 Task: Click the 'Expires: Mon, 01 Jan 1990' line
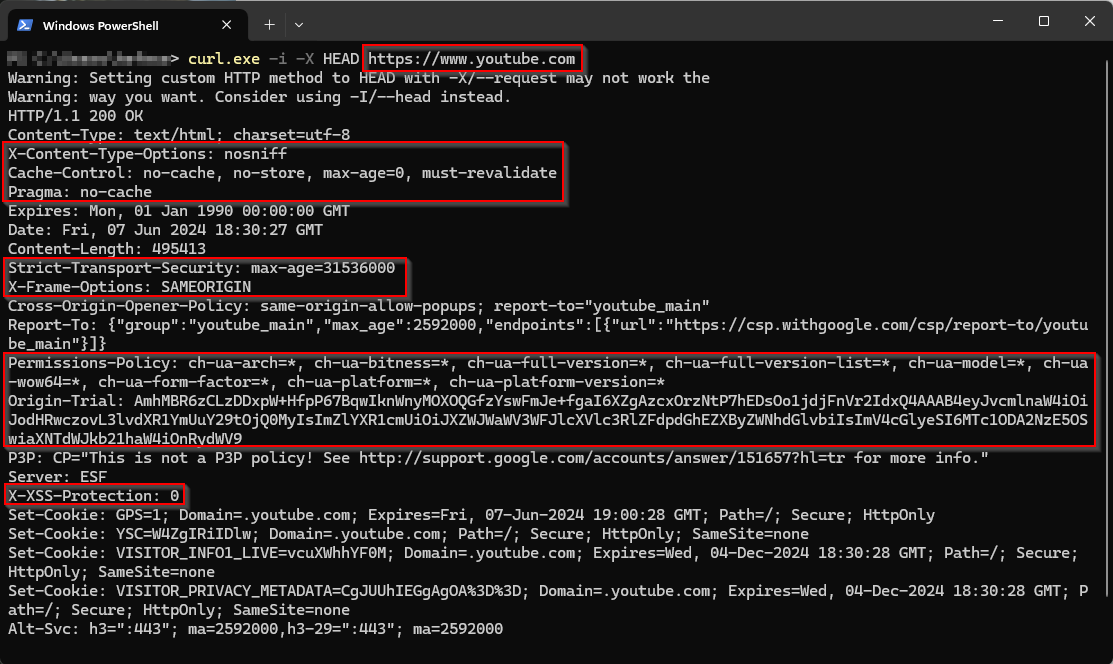pos(179,211)
